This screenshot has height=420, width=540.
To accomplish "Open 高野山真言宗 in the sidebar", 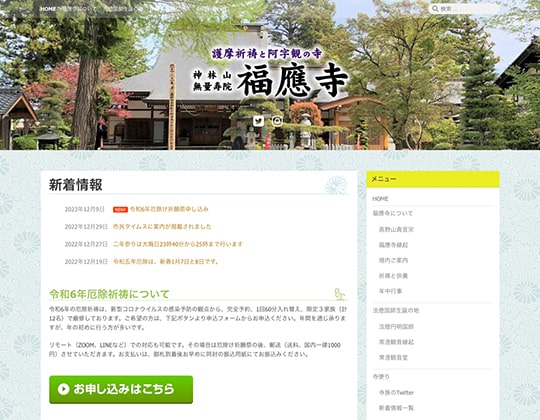I will (396, 229).
